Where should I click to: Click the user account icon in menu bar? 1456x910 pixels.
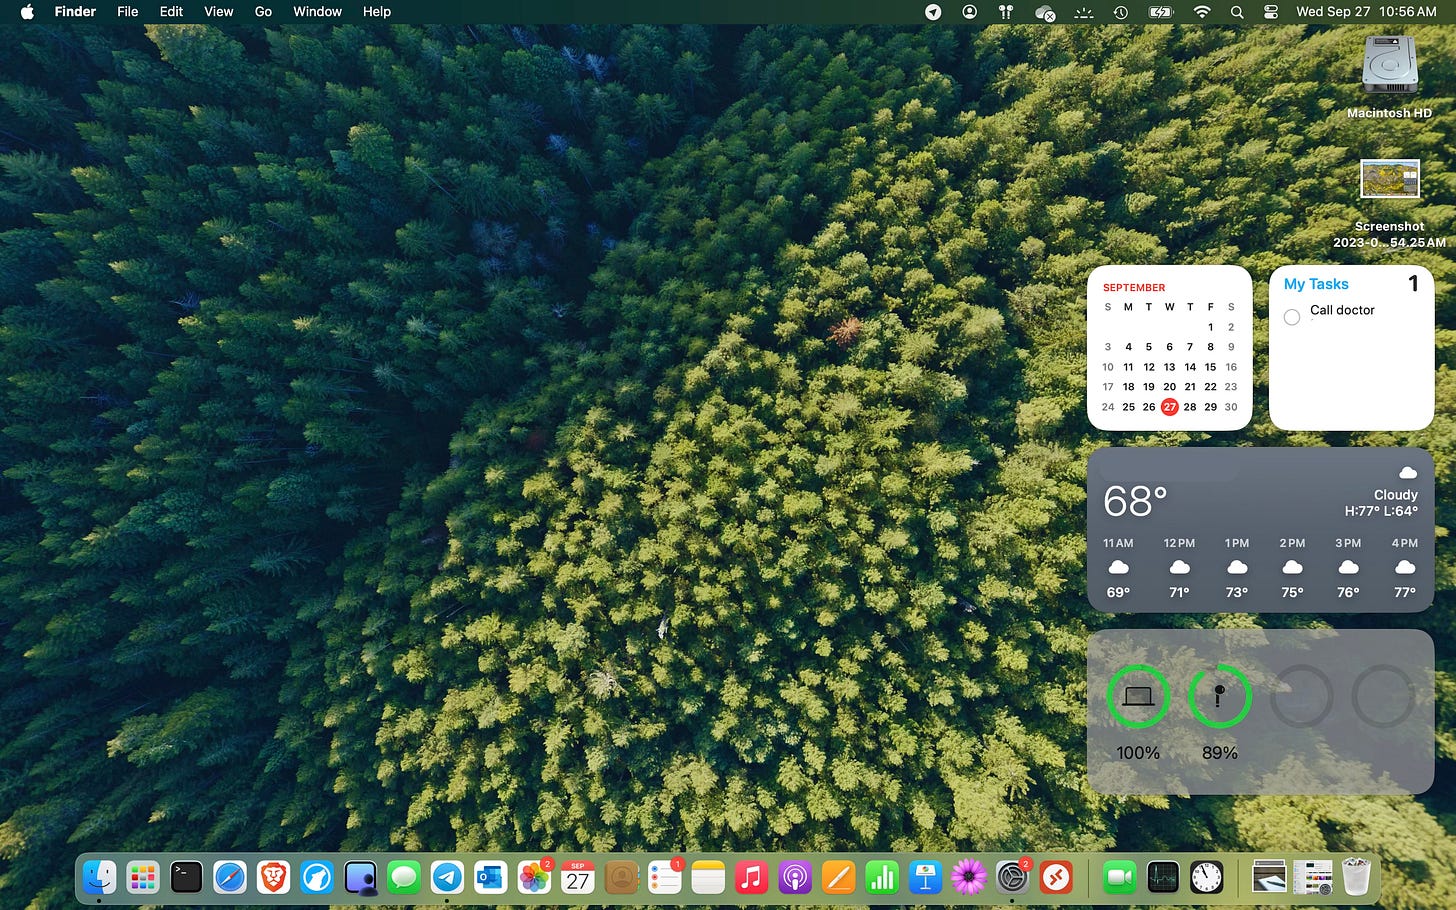pos(969,12)
